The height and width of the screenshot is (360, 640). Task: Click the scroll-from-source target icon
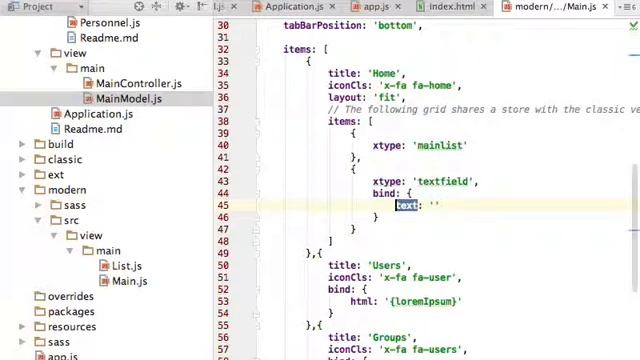tap(139, 7)
